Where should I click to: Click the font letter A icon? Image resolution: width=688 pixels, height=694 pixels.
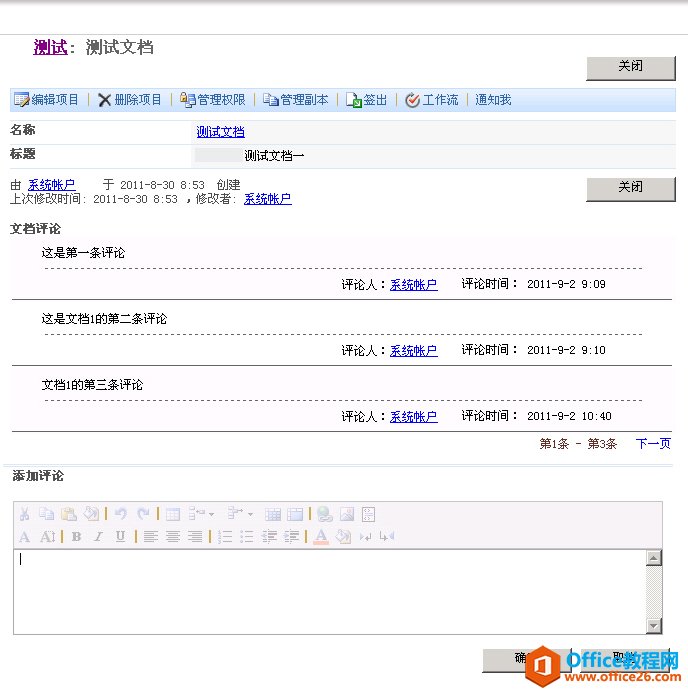[25, 537]
